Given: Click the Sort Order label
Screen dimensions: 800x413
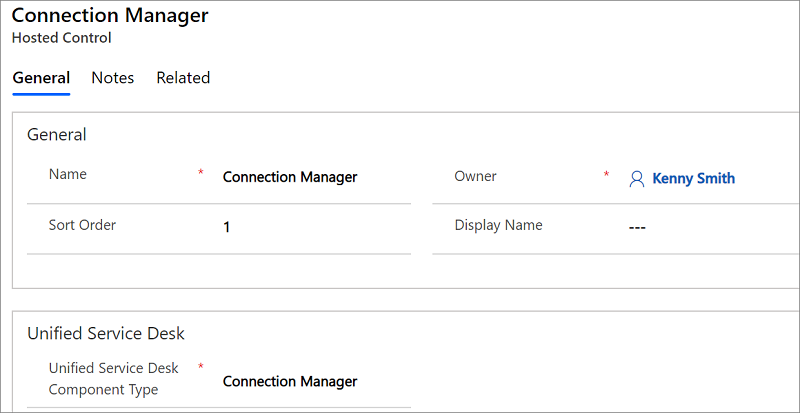Looking at the screenshot, I should [x=82, y=225].
